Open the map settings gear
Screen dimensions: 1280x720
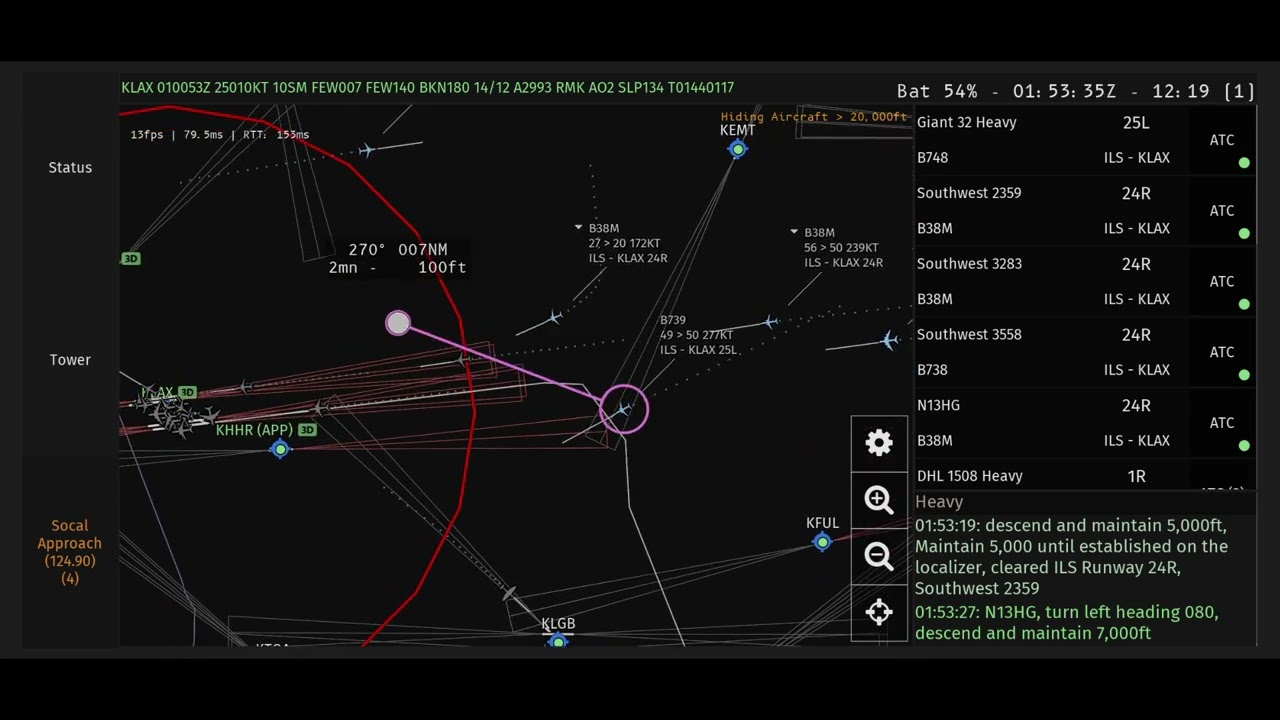[x=879, y=443]
